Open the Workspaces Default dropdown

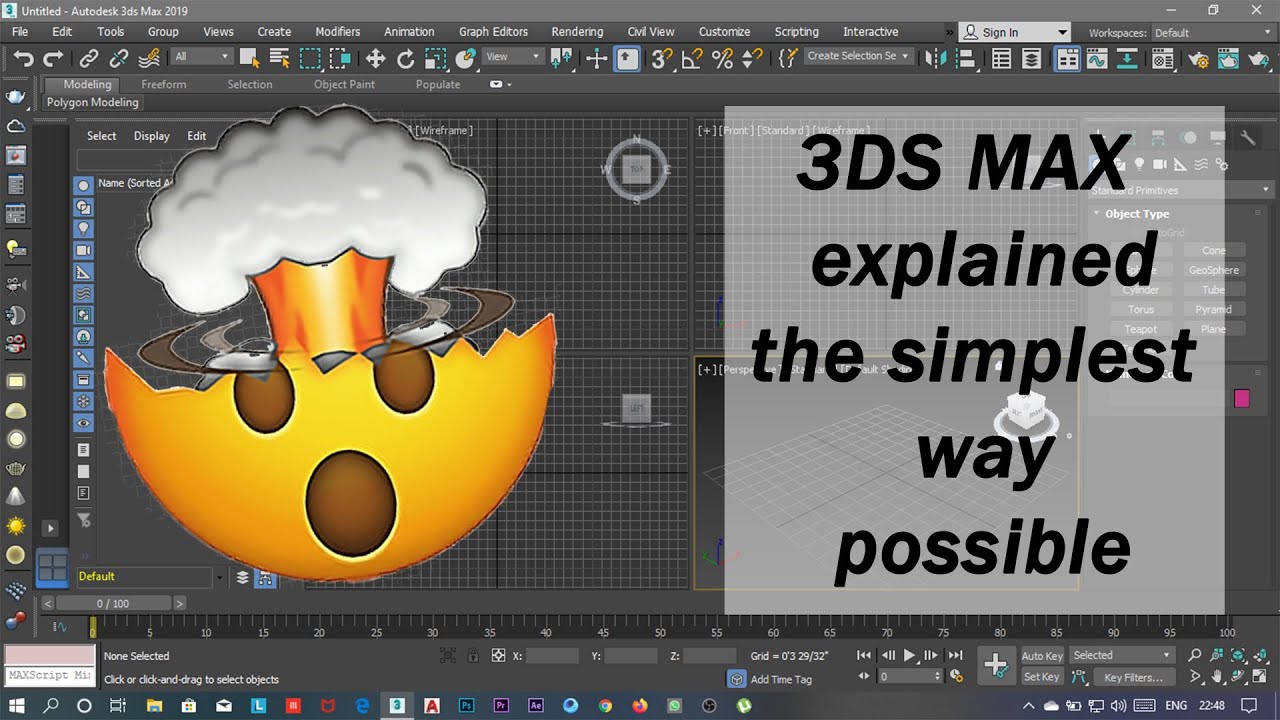click(1214, 33)
